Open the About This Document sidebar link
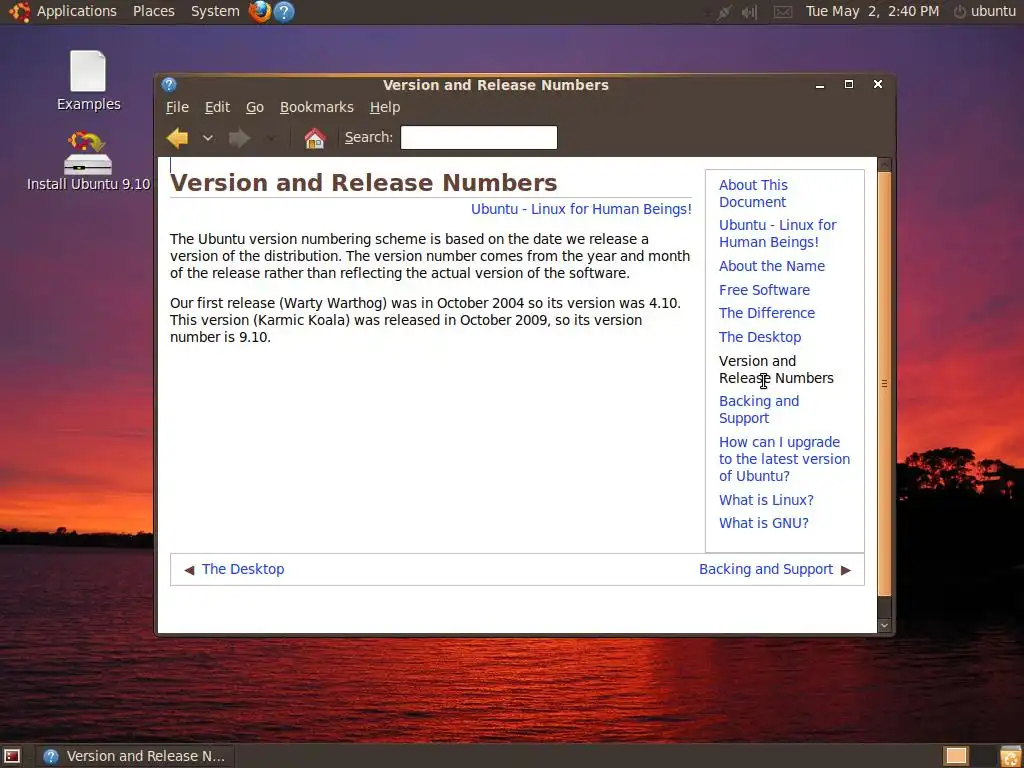The height and width of the screenshot is (768, 1024). [753, 193]
